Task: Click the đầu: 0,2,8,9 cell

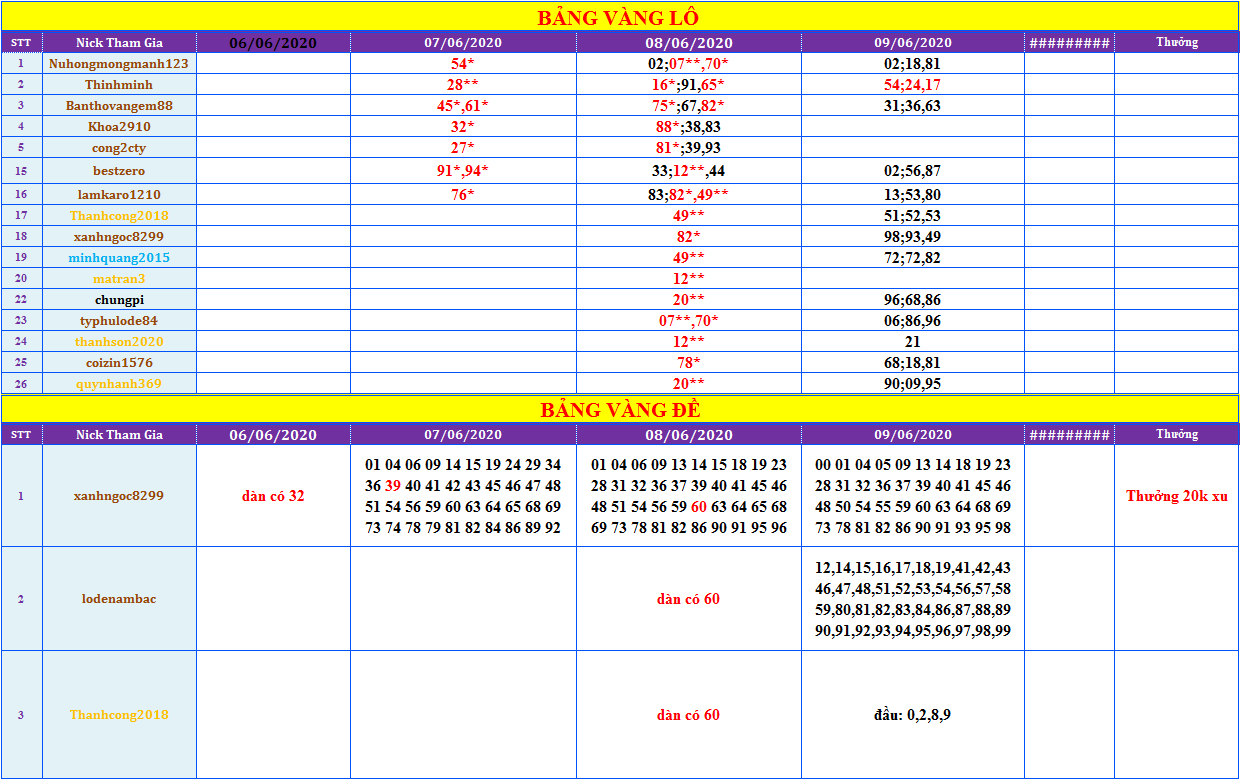Action: click(x=913, y=714)
